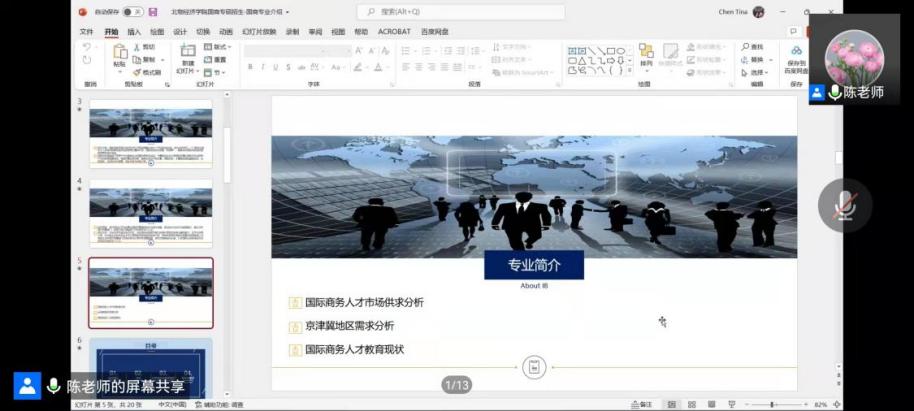Click the muted microphone icon

pyautogui.click(x=845, y=206)
